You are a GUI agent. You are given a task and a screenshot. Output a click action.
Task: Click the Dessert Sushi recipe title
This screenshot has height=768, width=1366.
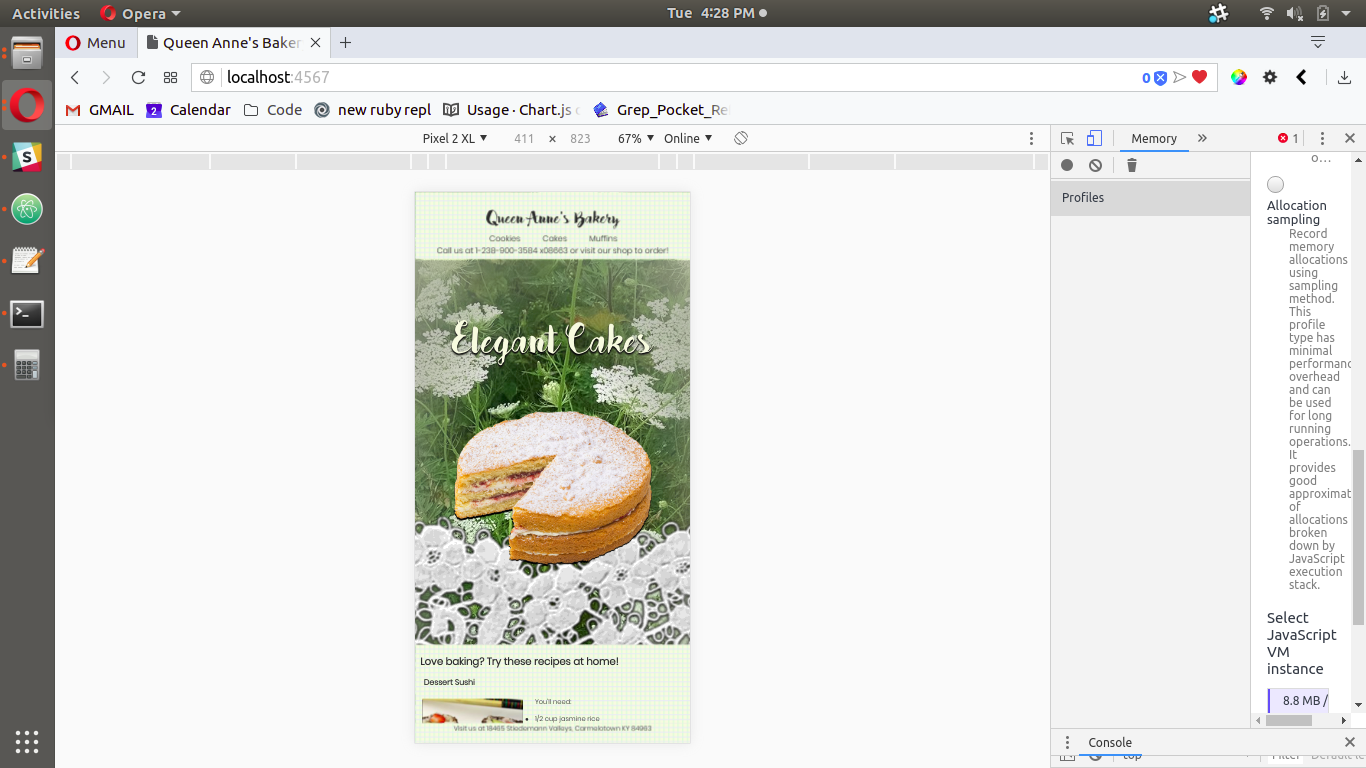(x=449, y=682)
